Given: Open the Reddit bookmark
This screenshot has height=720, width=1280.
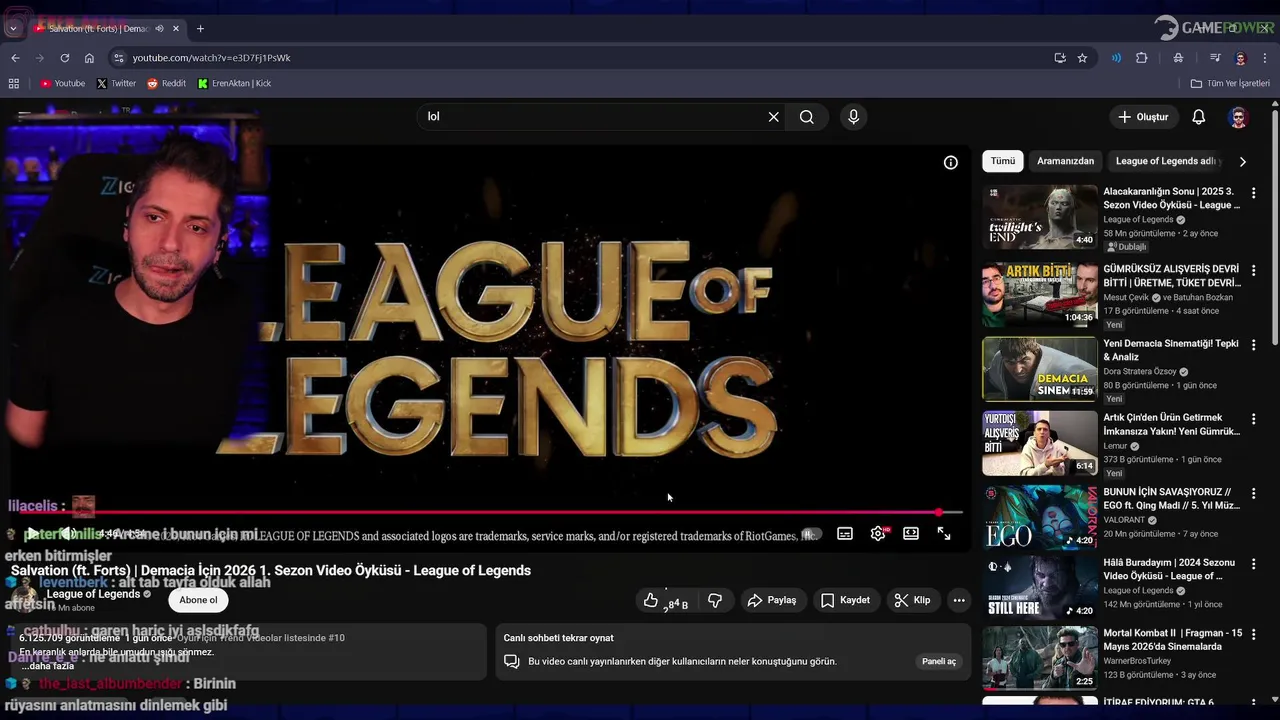Looking at the screenshot, I should point(166,83).
